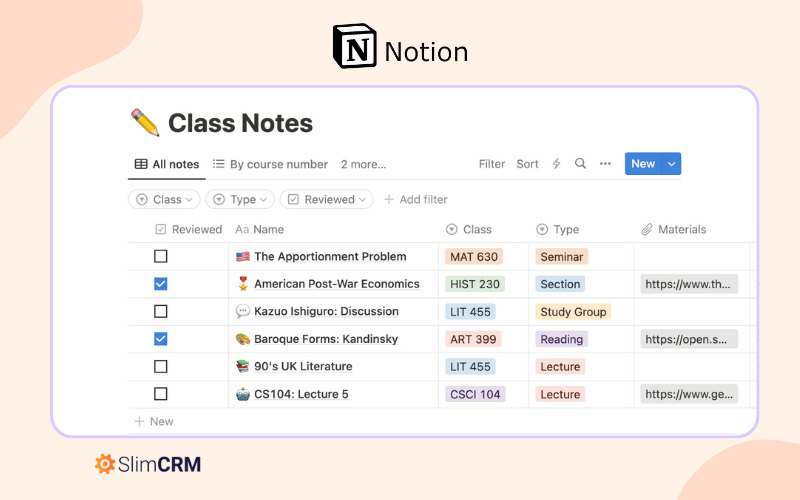Switch to the By course number view
Image resolution: width=800 pixels, height=500 pixels.
point(270,164)
